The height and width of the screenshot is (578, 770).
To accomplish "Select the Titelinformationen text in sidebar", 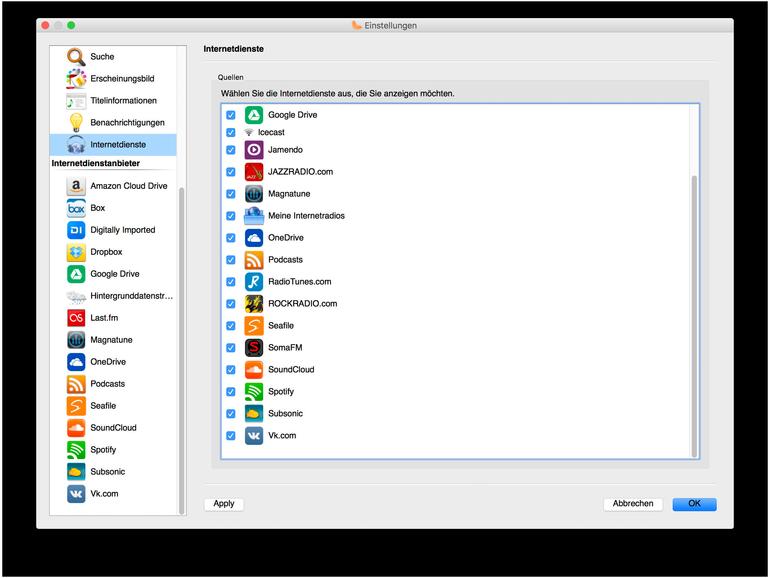I will 124,101.
